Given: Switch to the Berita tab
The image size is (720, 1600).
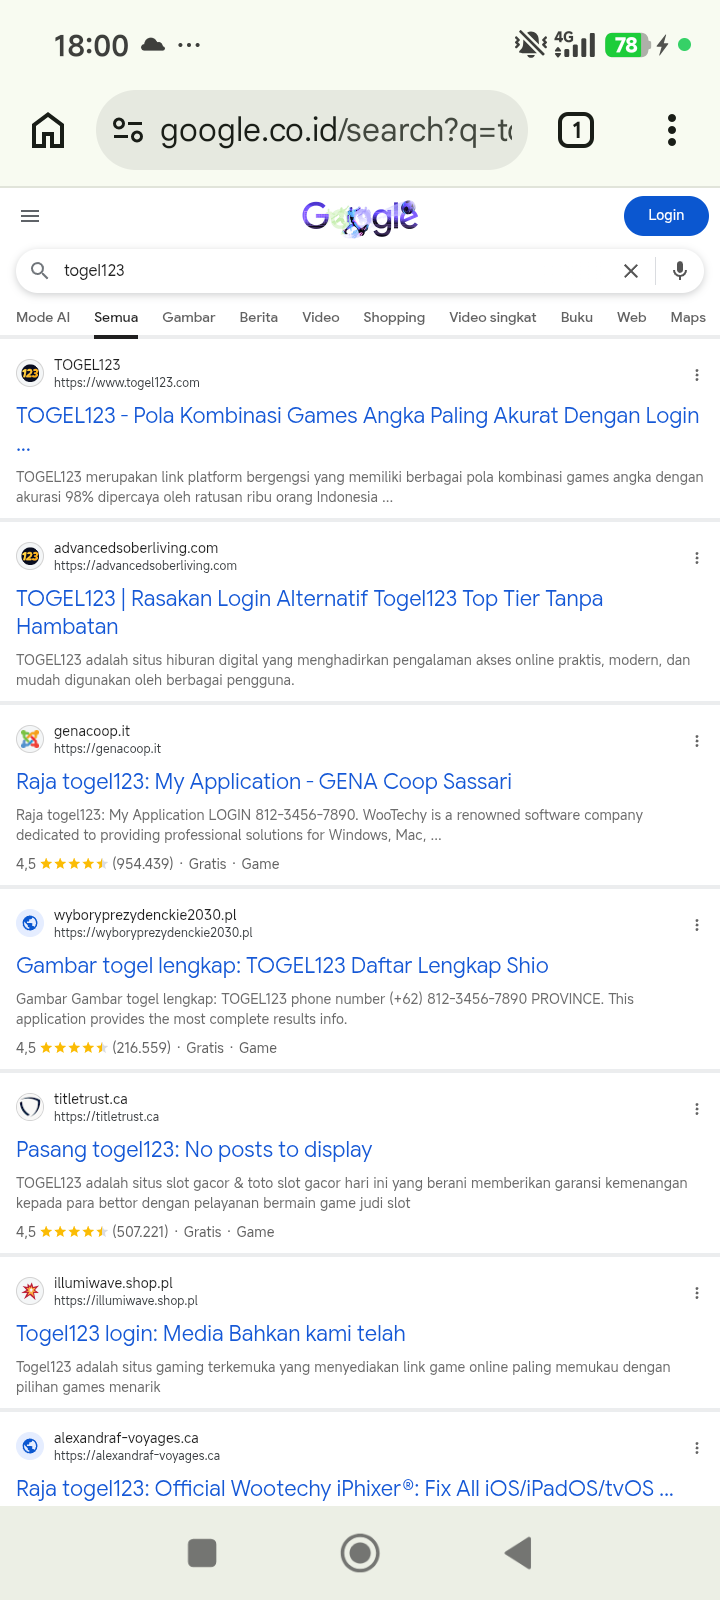Looking at the screenshot, I should 259,317.
